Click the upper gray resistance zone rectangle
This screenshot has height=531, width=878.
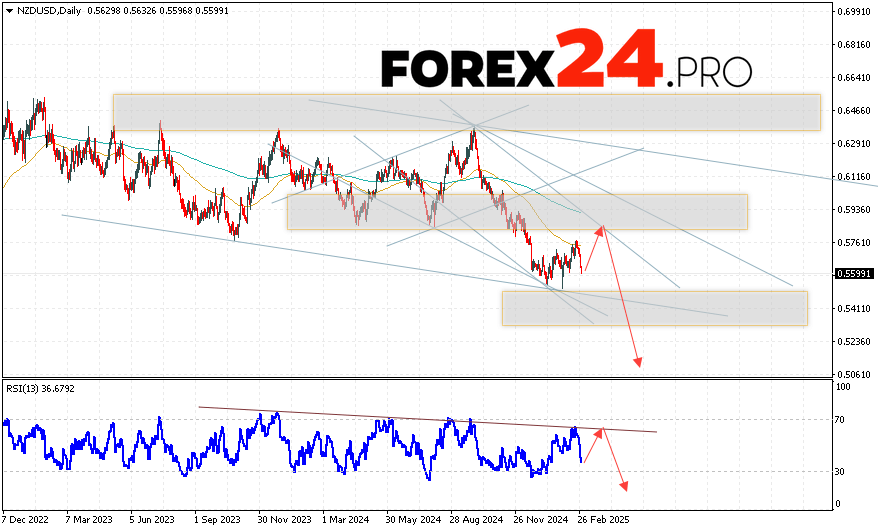pyautogui.click(x=466, y=112)
